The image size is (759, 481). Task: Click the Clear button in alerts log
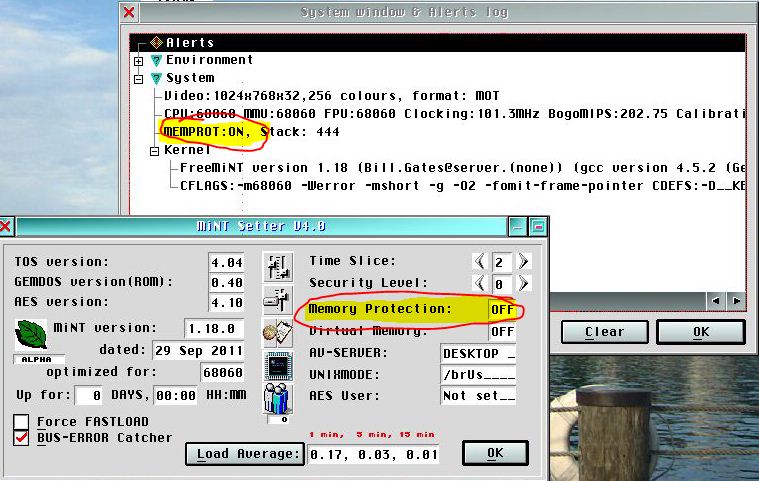(x=604, y=331)
